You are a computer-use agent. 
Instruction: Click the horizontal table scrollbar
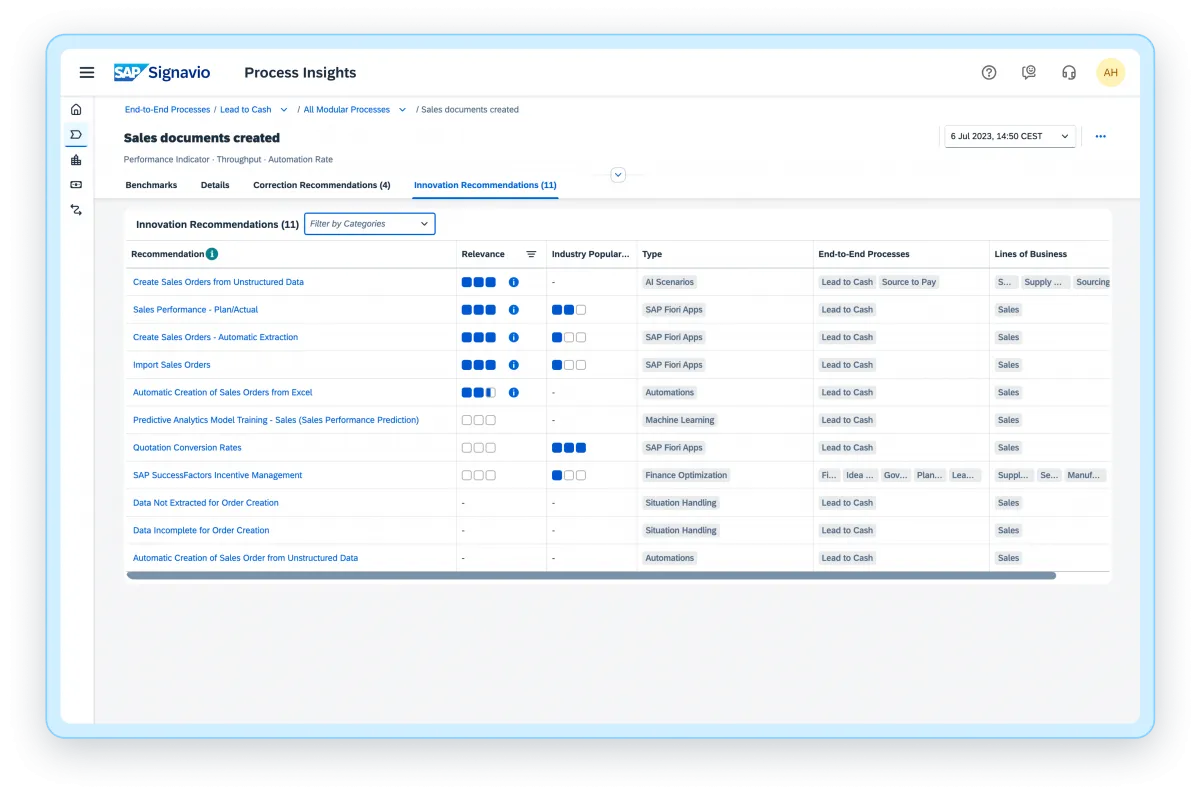coord(591,576)
